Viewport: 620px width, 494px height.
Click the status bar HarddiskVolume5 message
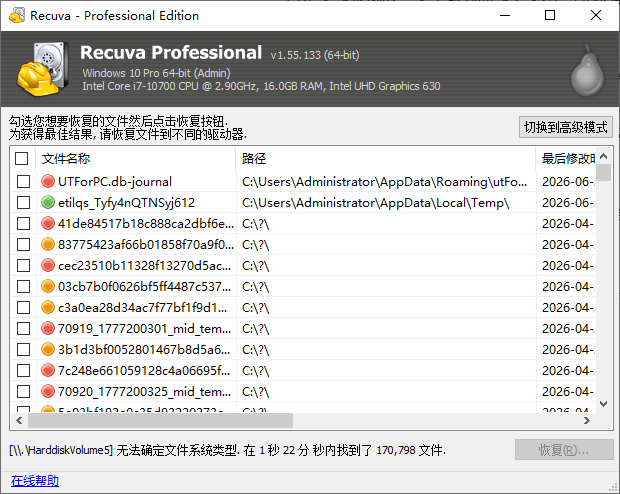tap(227, 450)
